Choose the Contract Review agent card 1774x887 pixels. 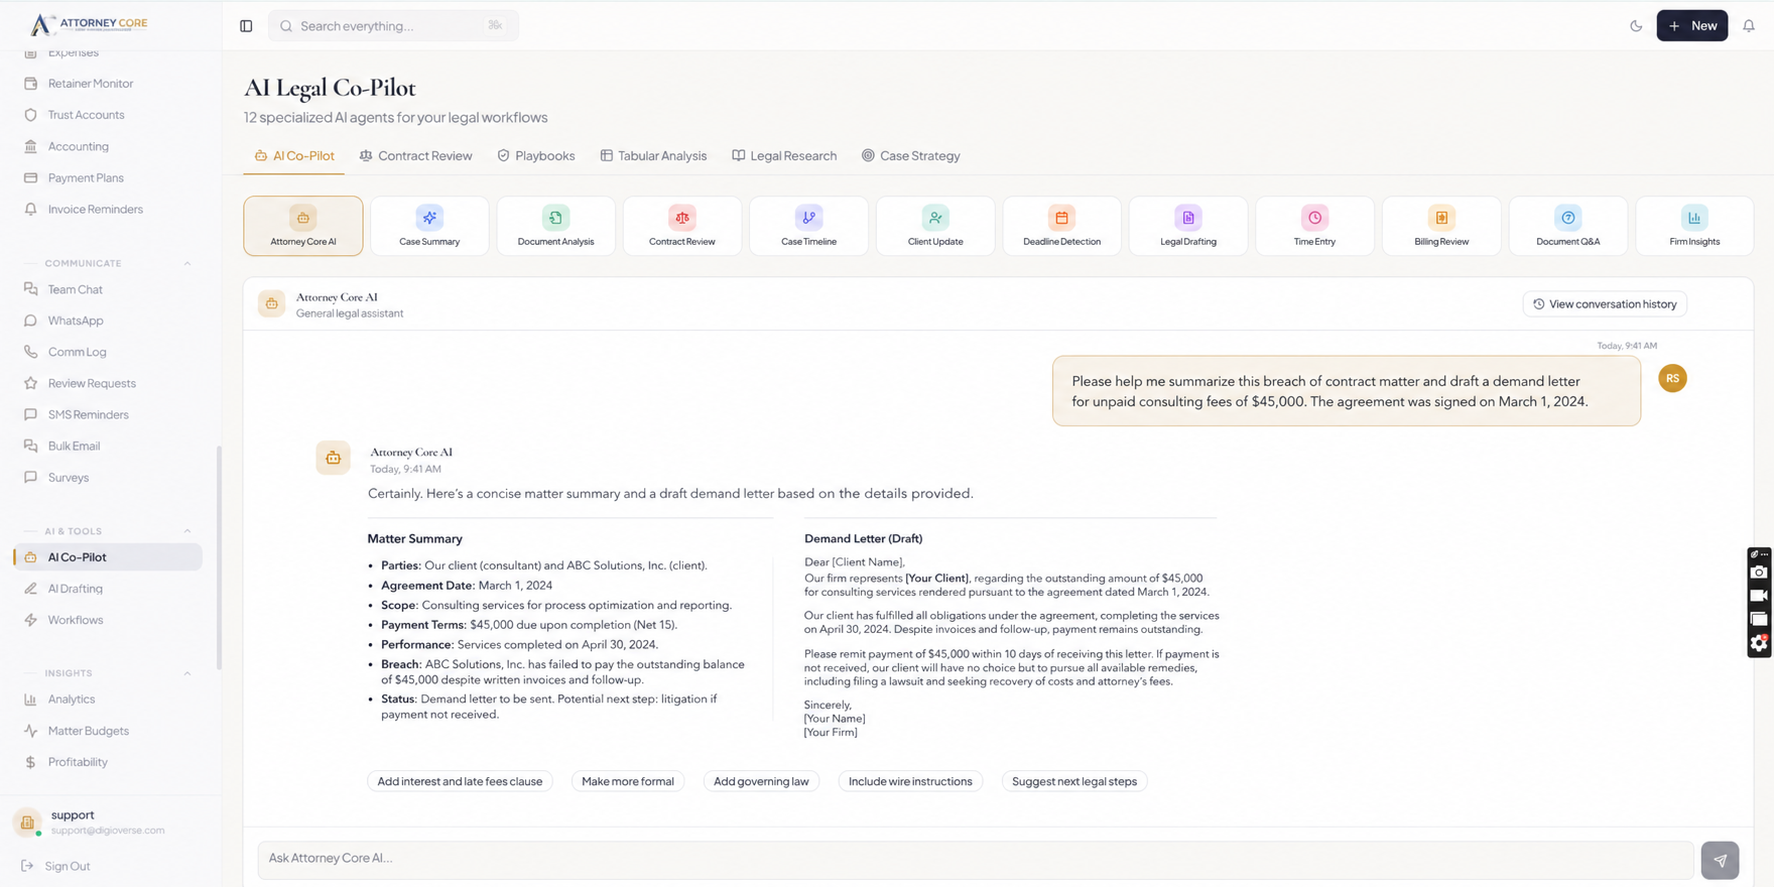[682, 226]
